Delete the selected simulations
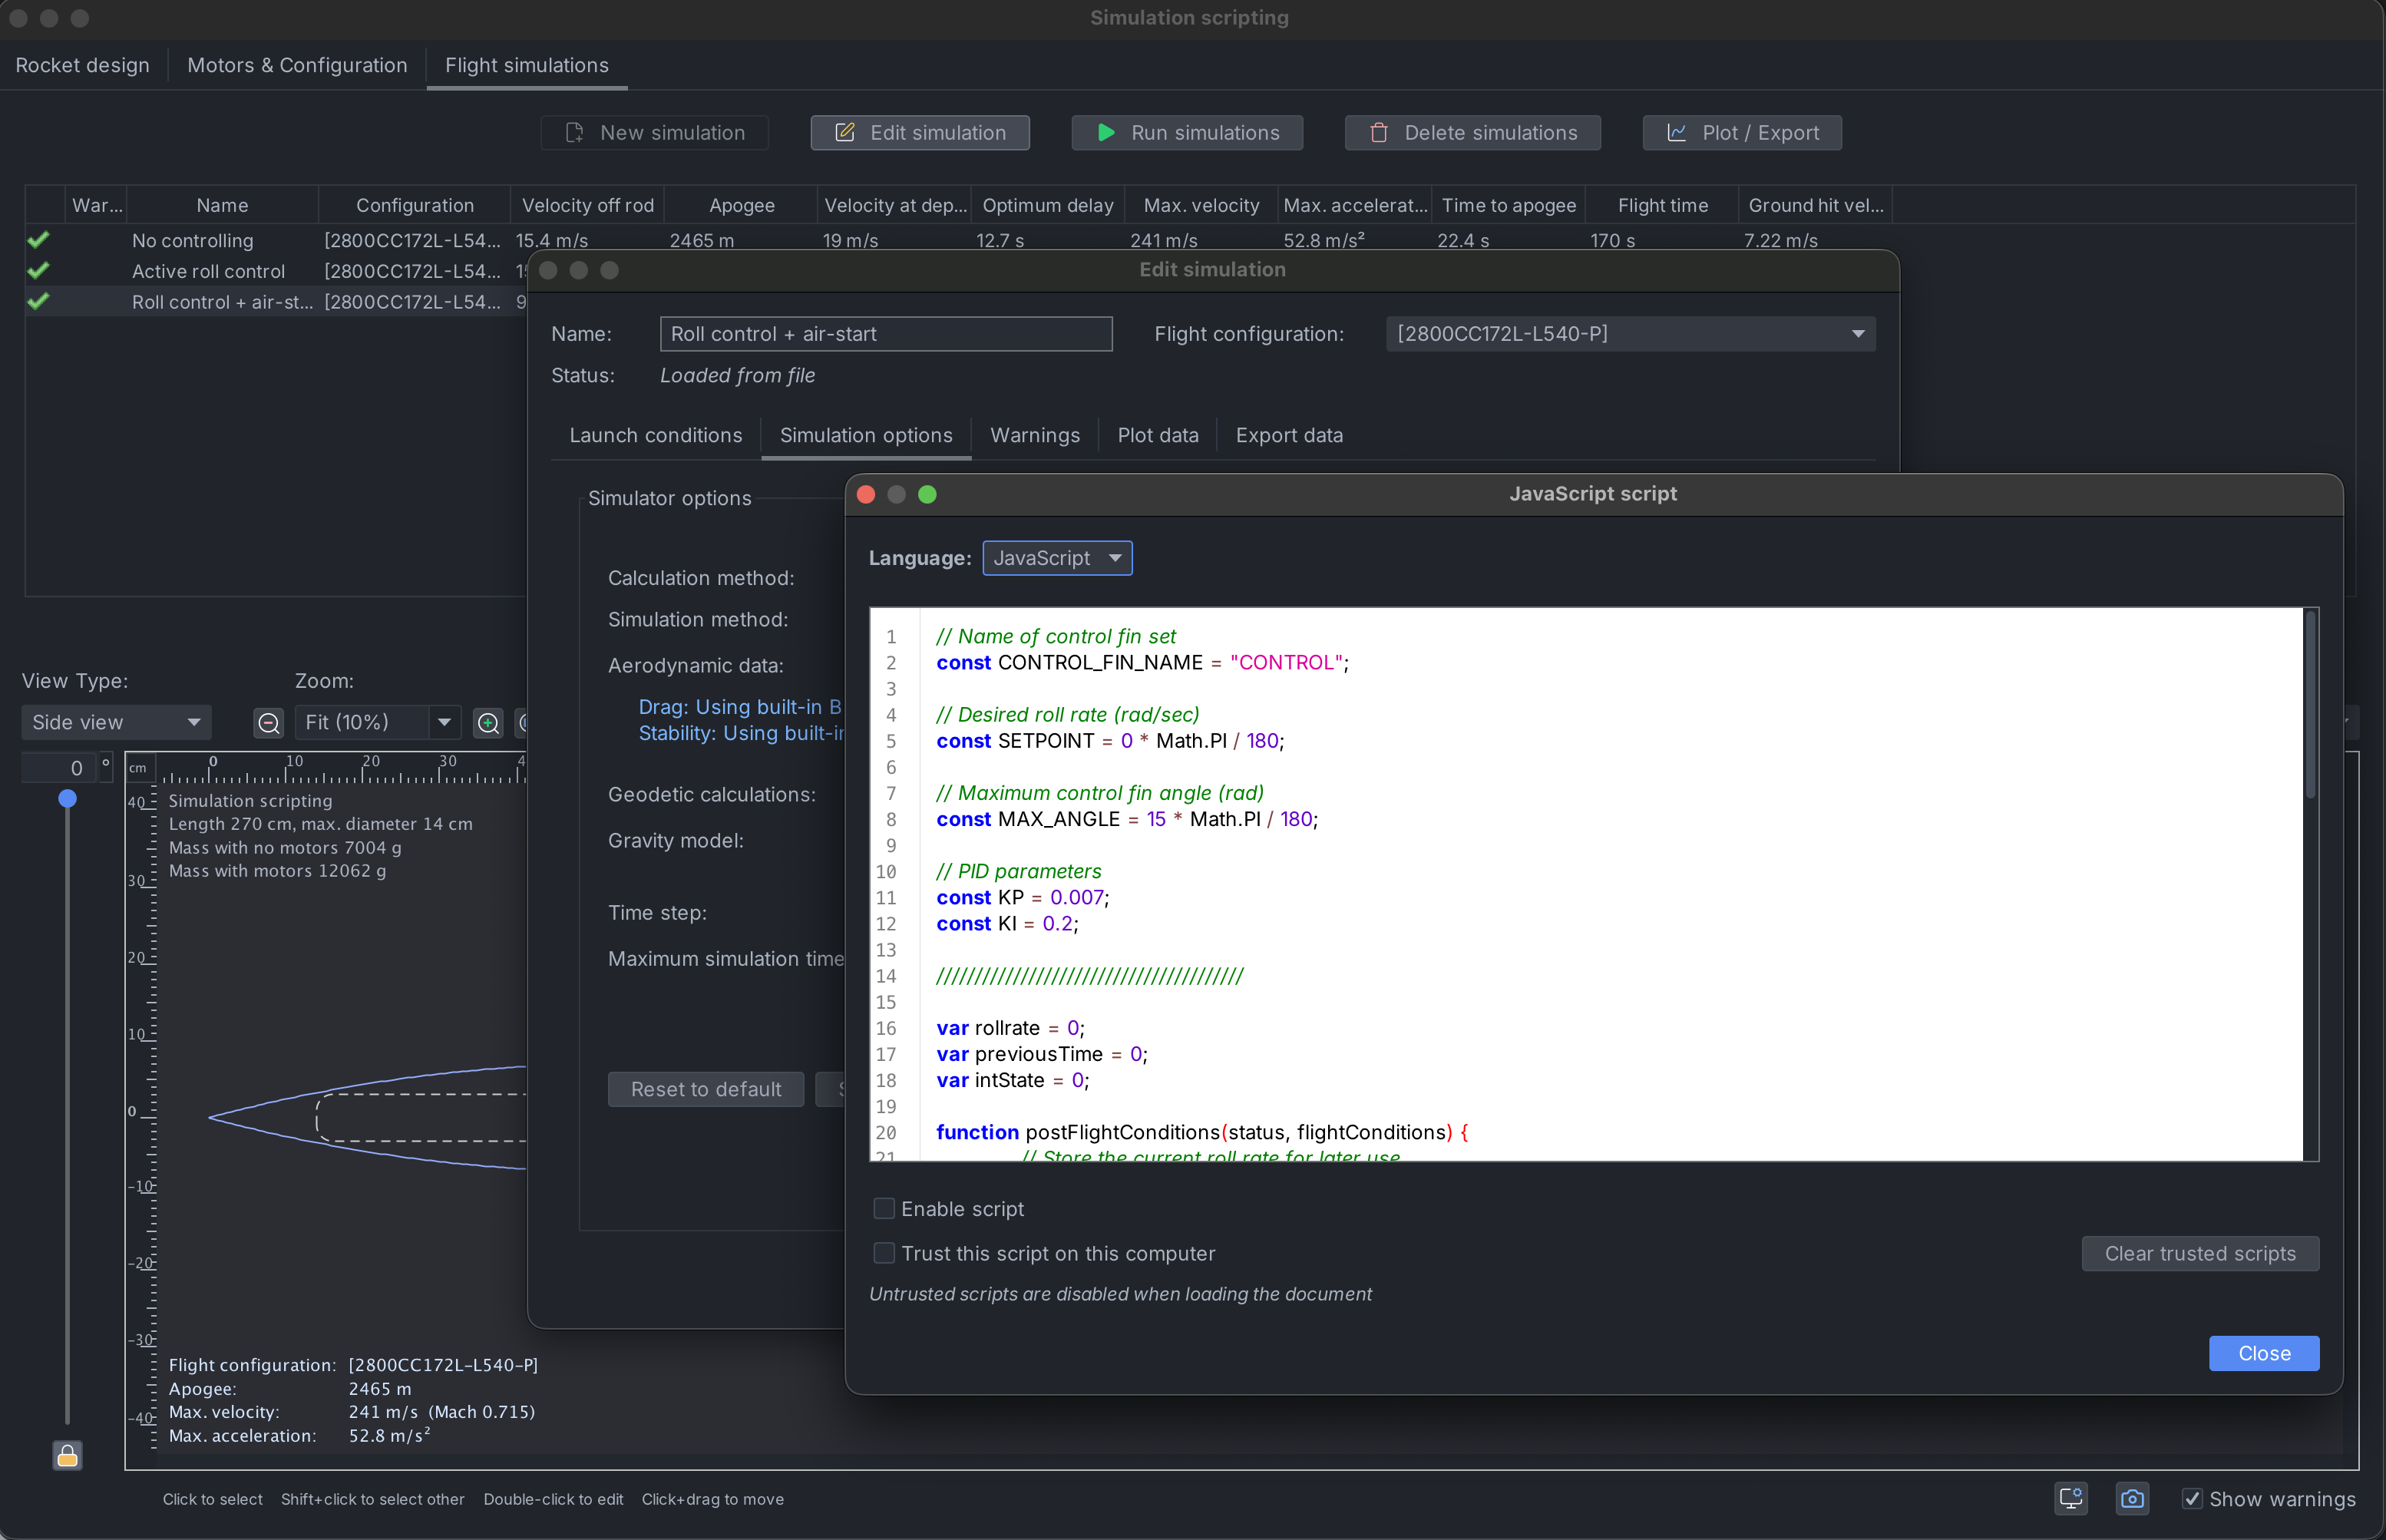Image resolution: width=2386 pixels, height=1540 pixels. click(x=1472, y=132)
